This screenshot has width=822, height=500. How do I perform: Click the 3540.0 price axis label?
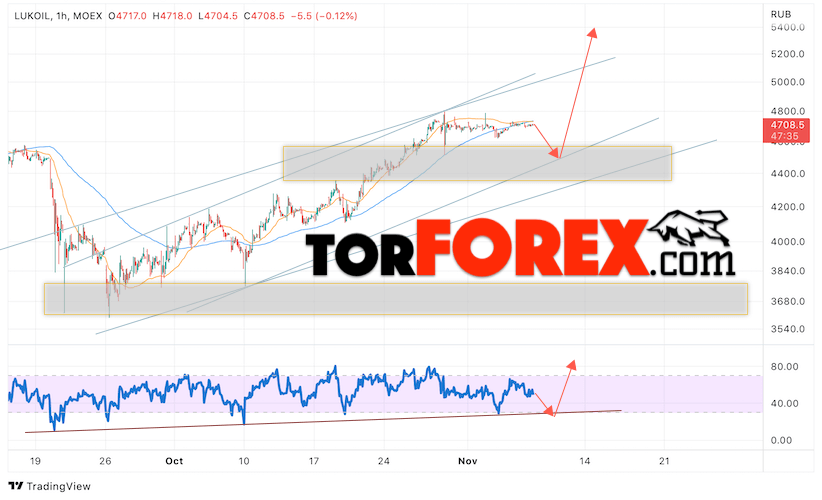click(787, 329)
